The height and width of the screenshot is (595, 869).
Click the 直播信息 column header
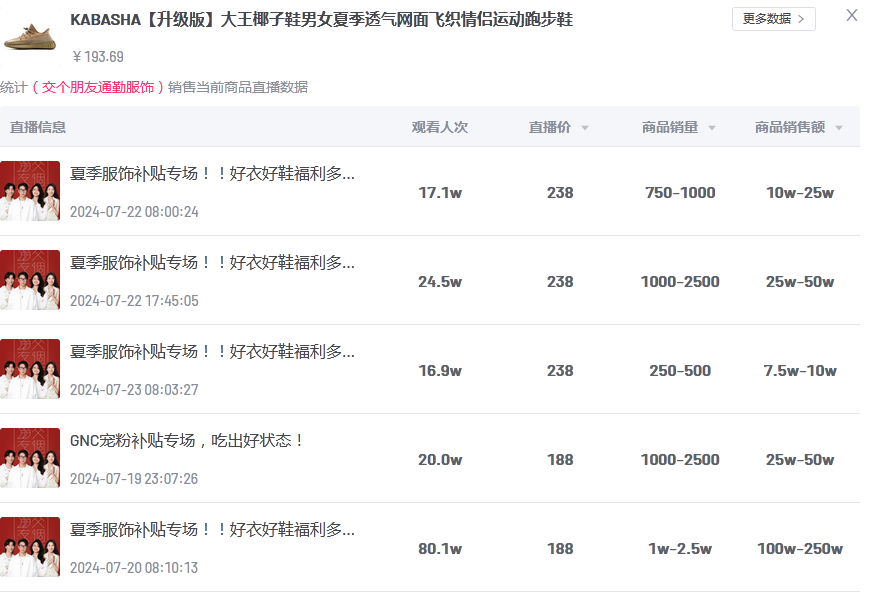click(x=38, y=127)
